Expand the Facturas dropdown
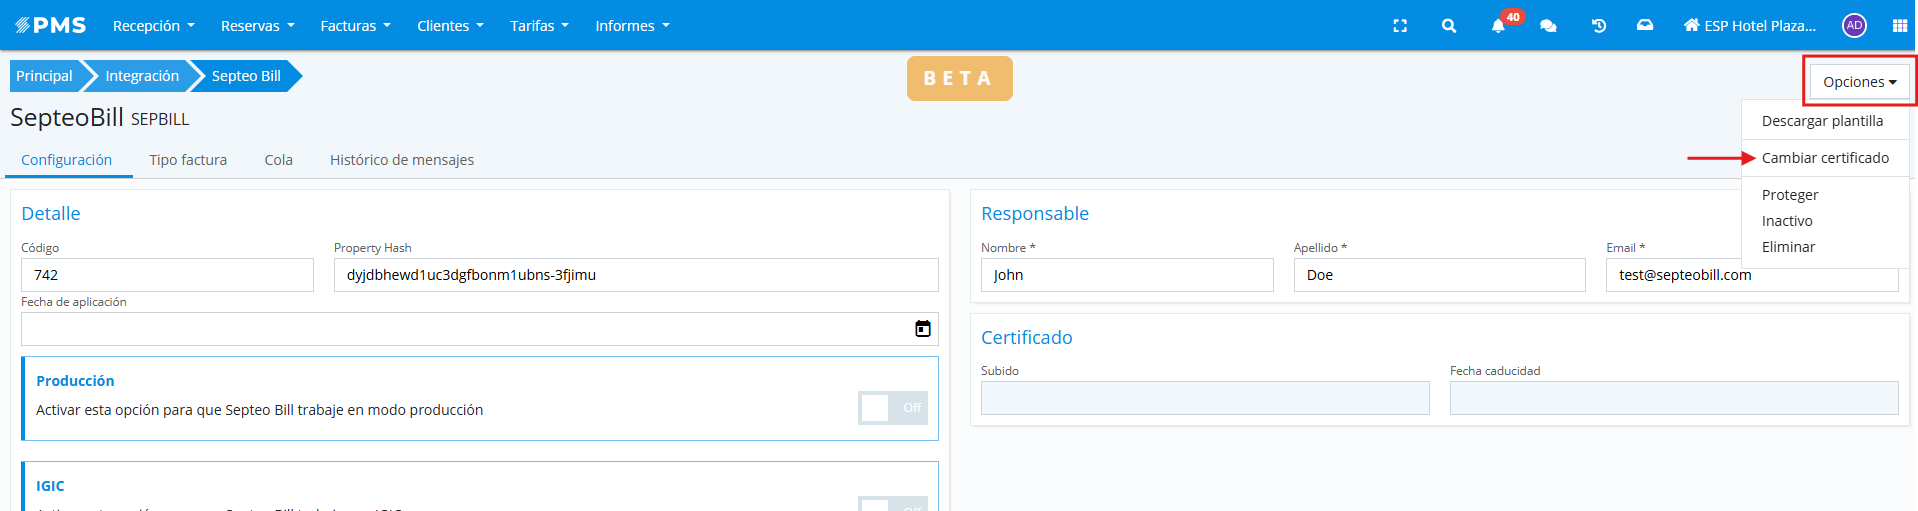 point(355,26)
